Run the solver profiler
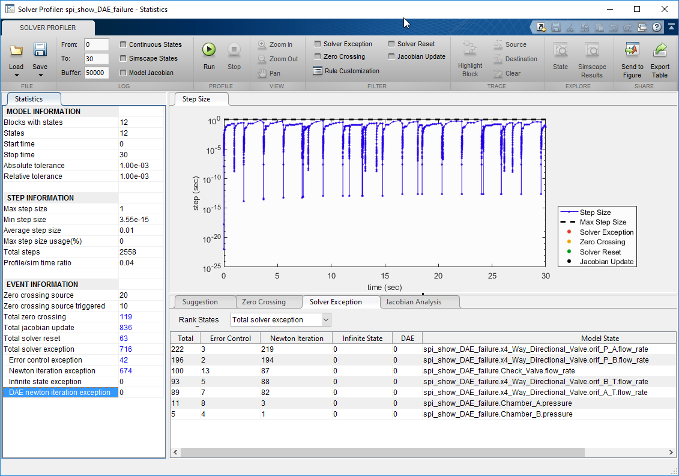 [x=209, y=49]
